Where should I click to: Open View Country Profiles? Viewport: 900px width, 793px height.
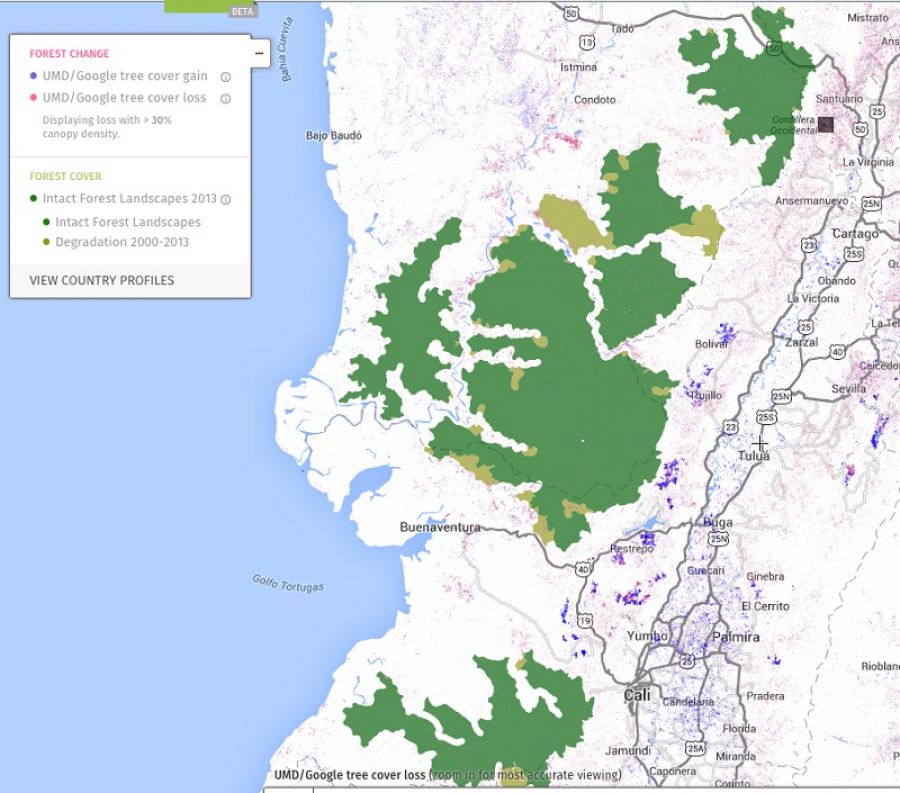[x=102, y=280]
